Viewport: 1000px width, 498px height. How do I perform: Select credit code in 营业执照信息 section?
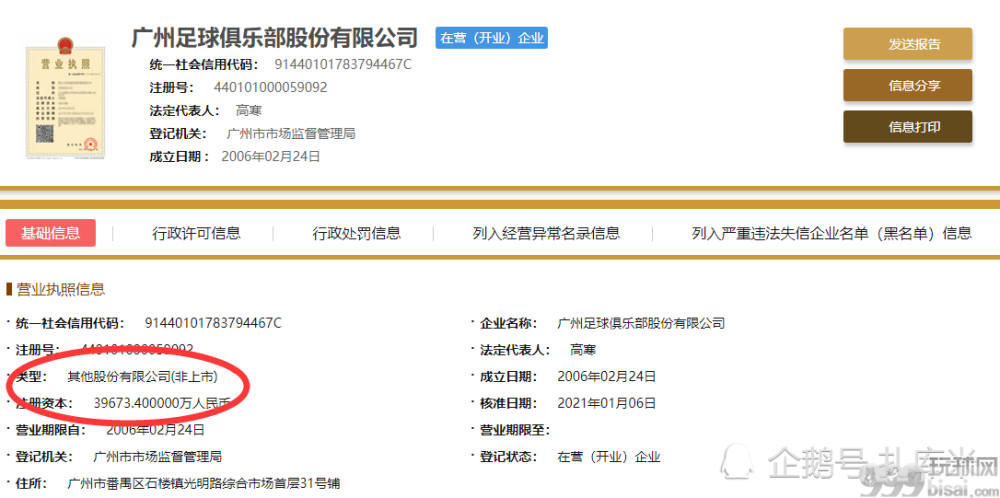(x=213, y=323)
